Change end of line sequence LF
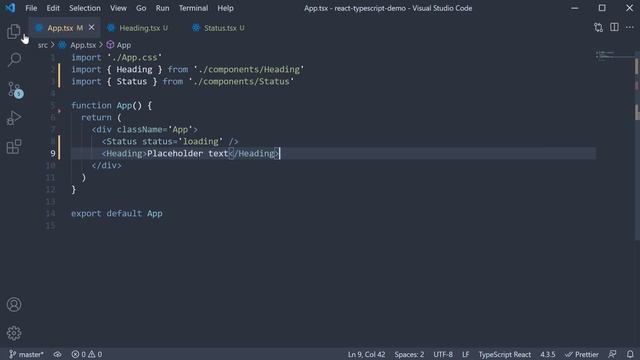 (x=465, y=354)
